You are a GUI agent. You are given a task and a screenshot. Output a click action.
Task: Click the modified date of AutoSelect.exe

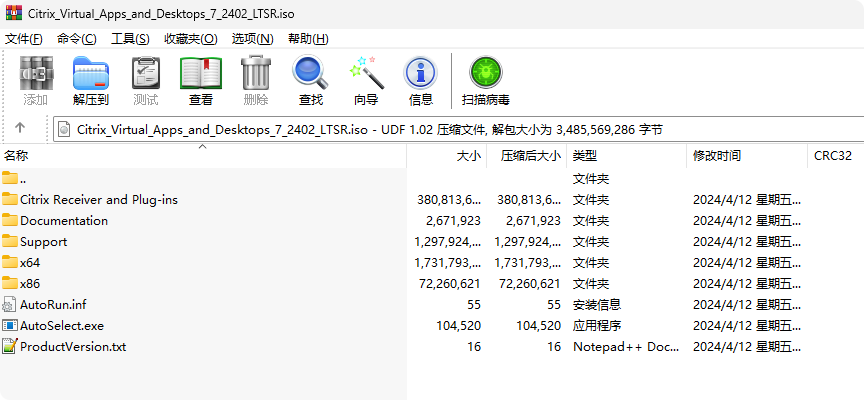[747, 325]
